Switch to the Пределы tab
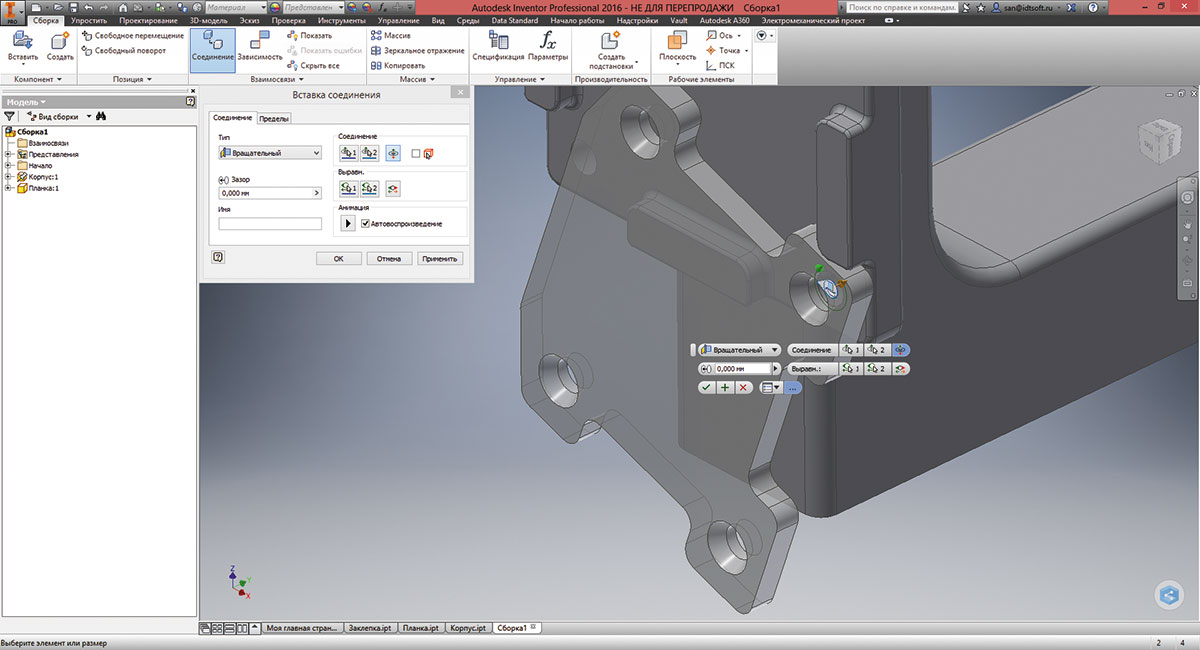This screenshot has height=650, width=1200. [x=274, y=118]
